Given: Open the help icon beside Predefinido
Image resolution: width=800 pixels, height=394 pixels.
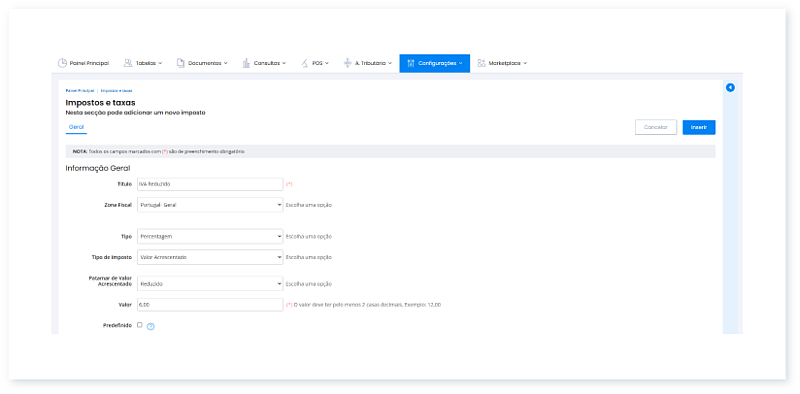Looking at the screenshot, I should coord(151,327).
